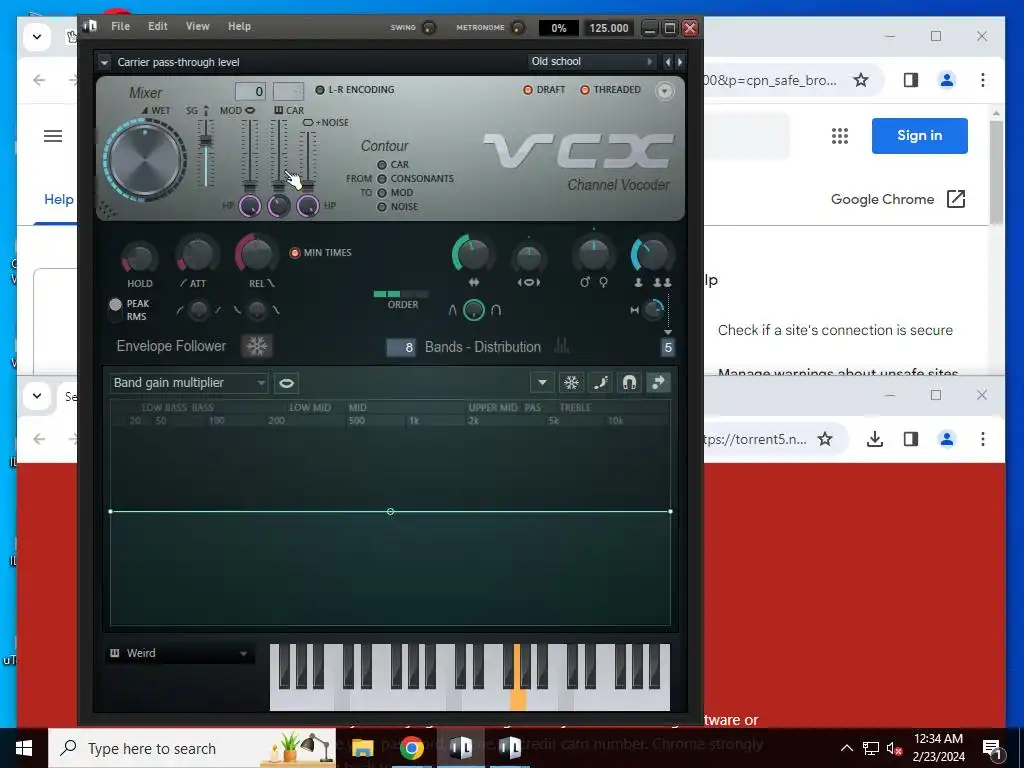Open the envelope editor options arrow
Screen dimensions: 1024x768
coord(542,383)
